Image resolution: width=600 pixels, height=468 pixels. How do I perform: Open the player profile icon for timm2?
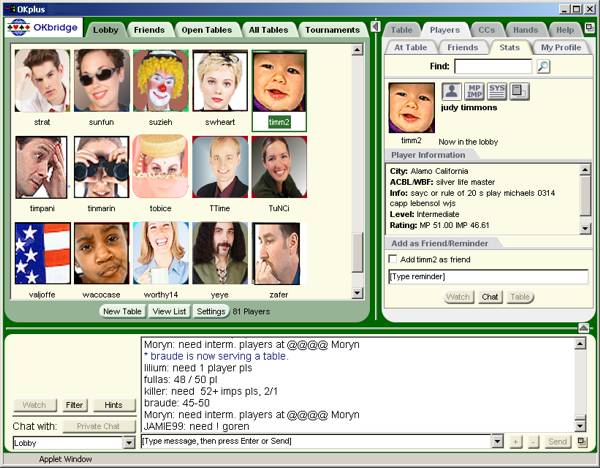pos(451,92)
